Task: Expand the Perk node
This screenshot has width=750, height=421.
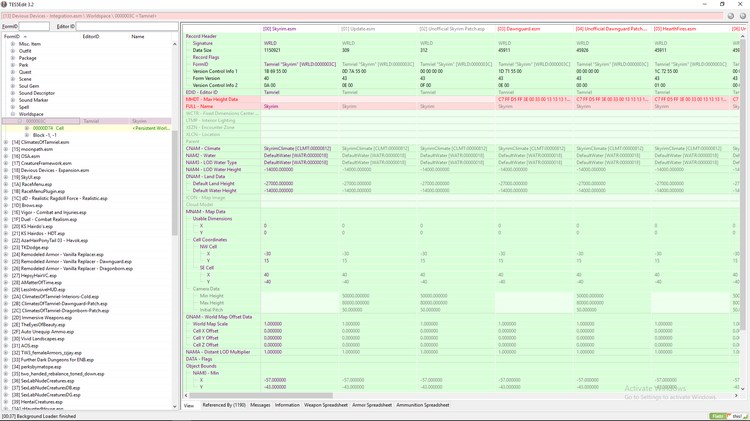Action: pyautogui.click(x=13, y=65)
